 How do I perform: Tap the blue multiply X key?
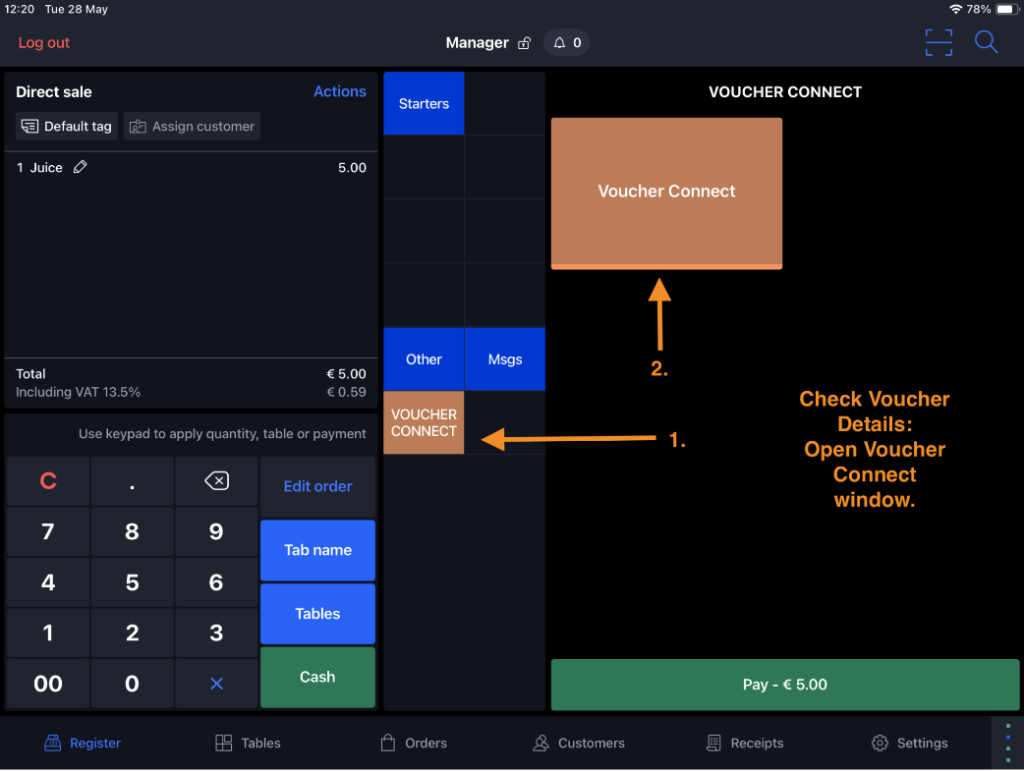click(216, 684)
